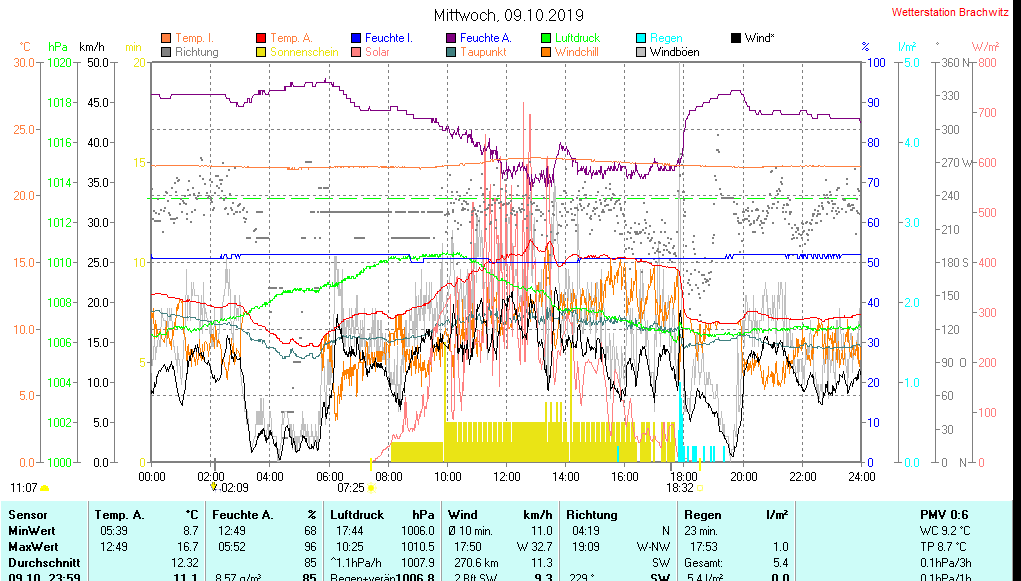Click the 12:00 time axis label

tap(507, 476)
